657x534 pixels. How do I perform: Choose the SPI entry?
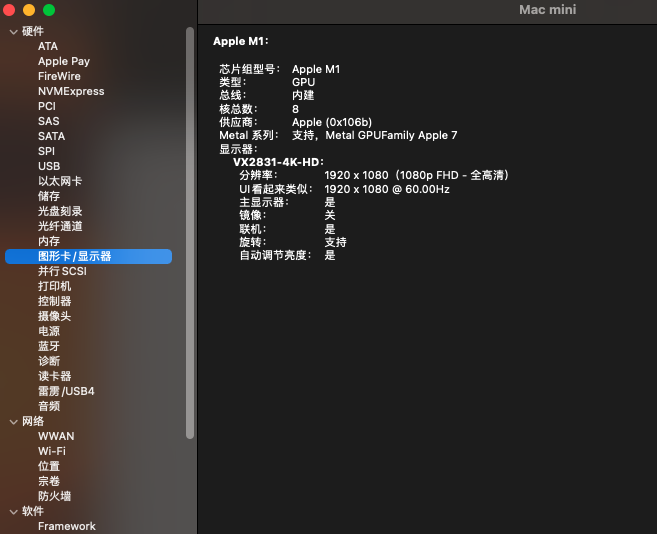pyautogui.click(x=46, y=151)
